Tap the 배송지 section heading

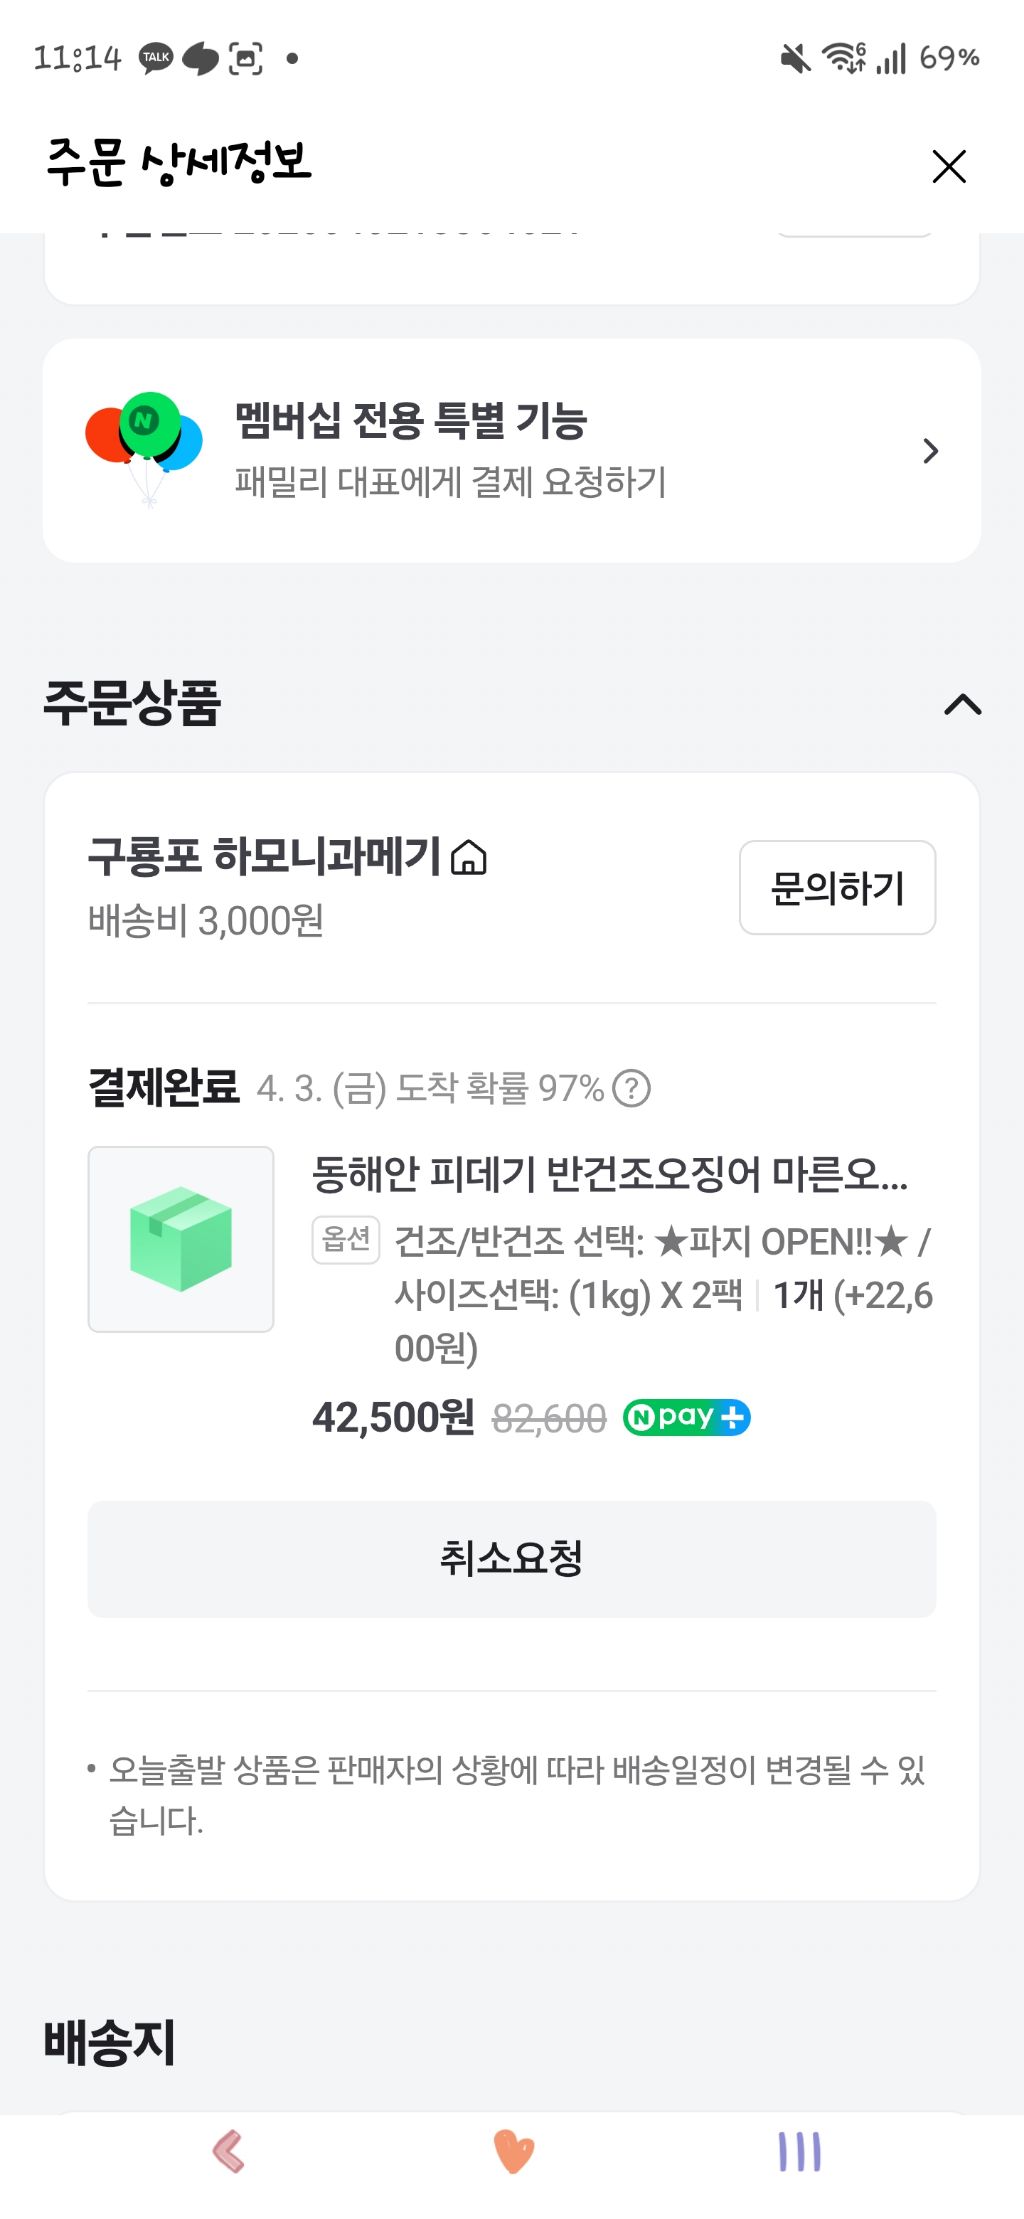(110, 2041)
